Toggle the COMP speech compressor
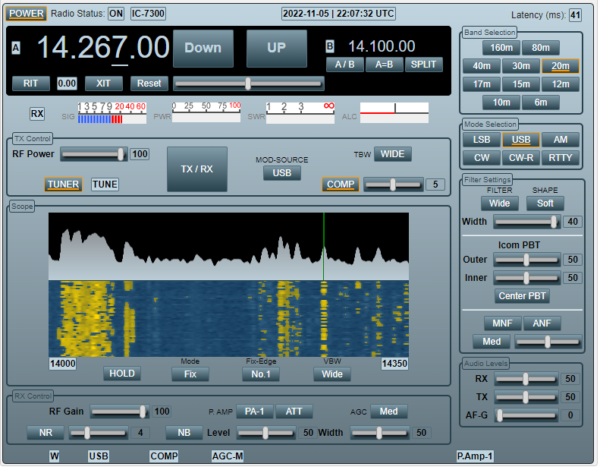 tap(341, 185)
